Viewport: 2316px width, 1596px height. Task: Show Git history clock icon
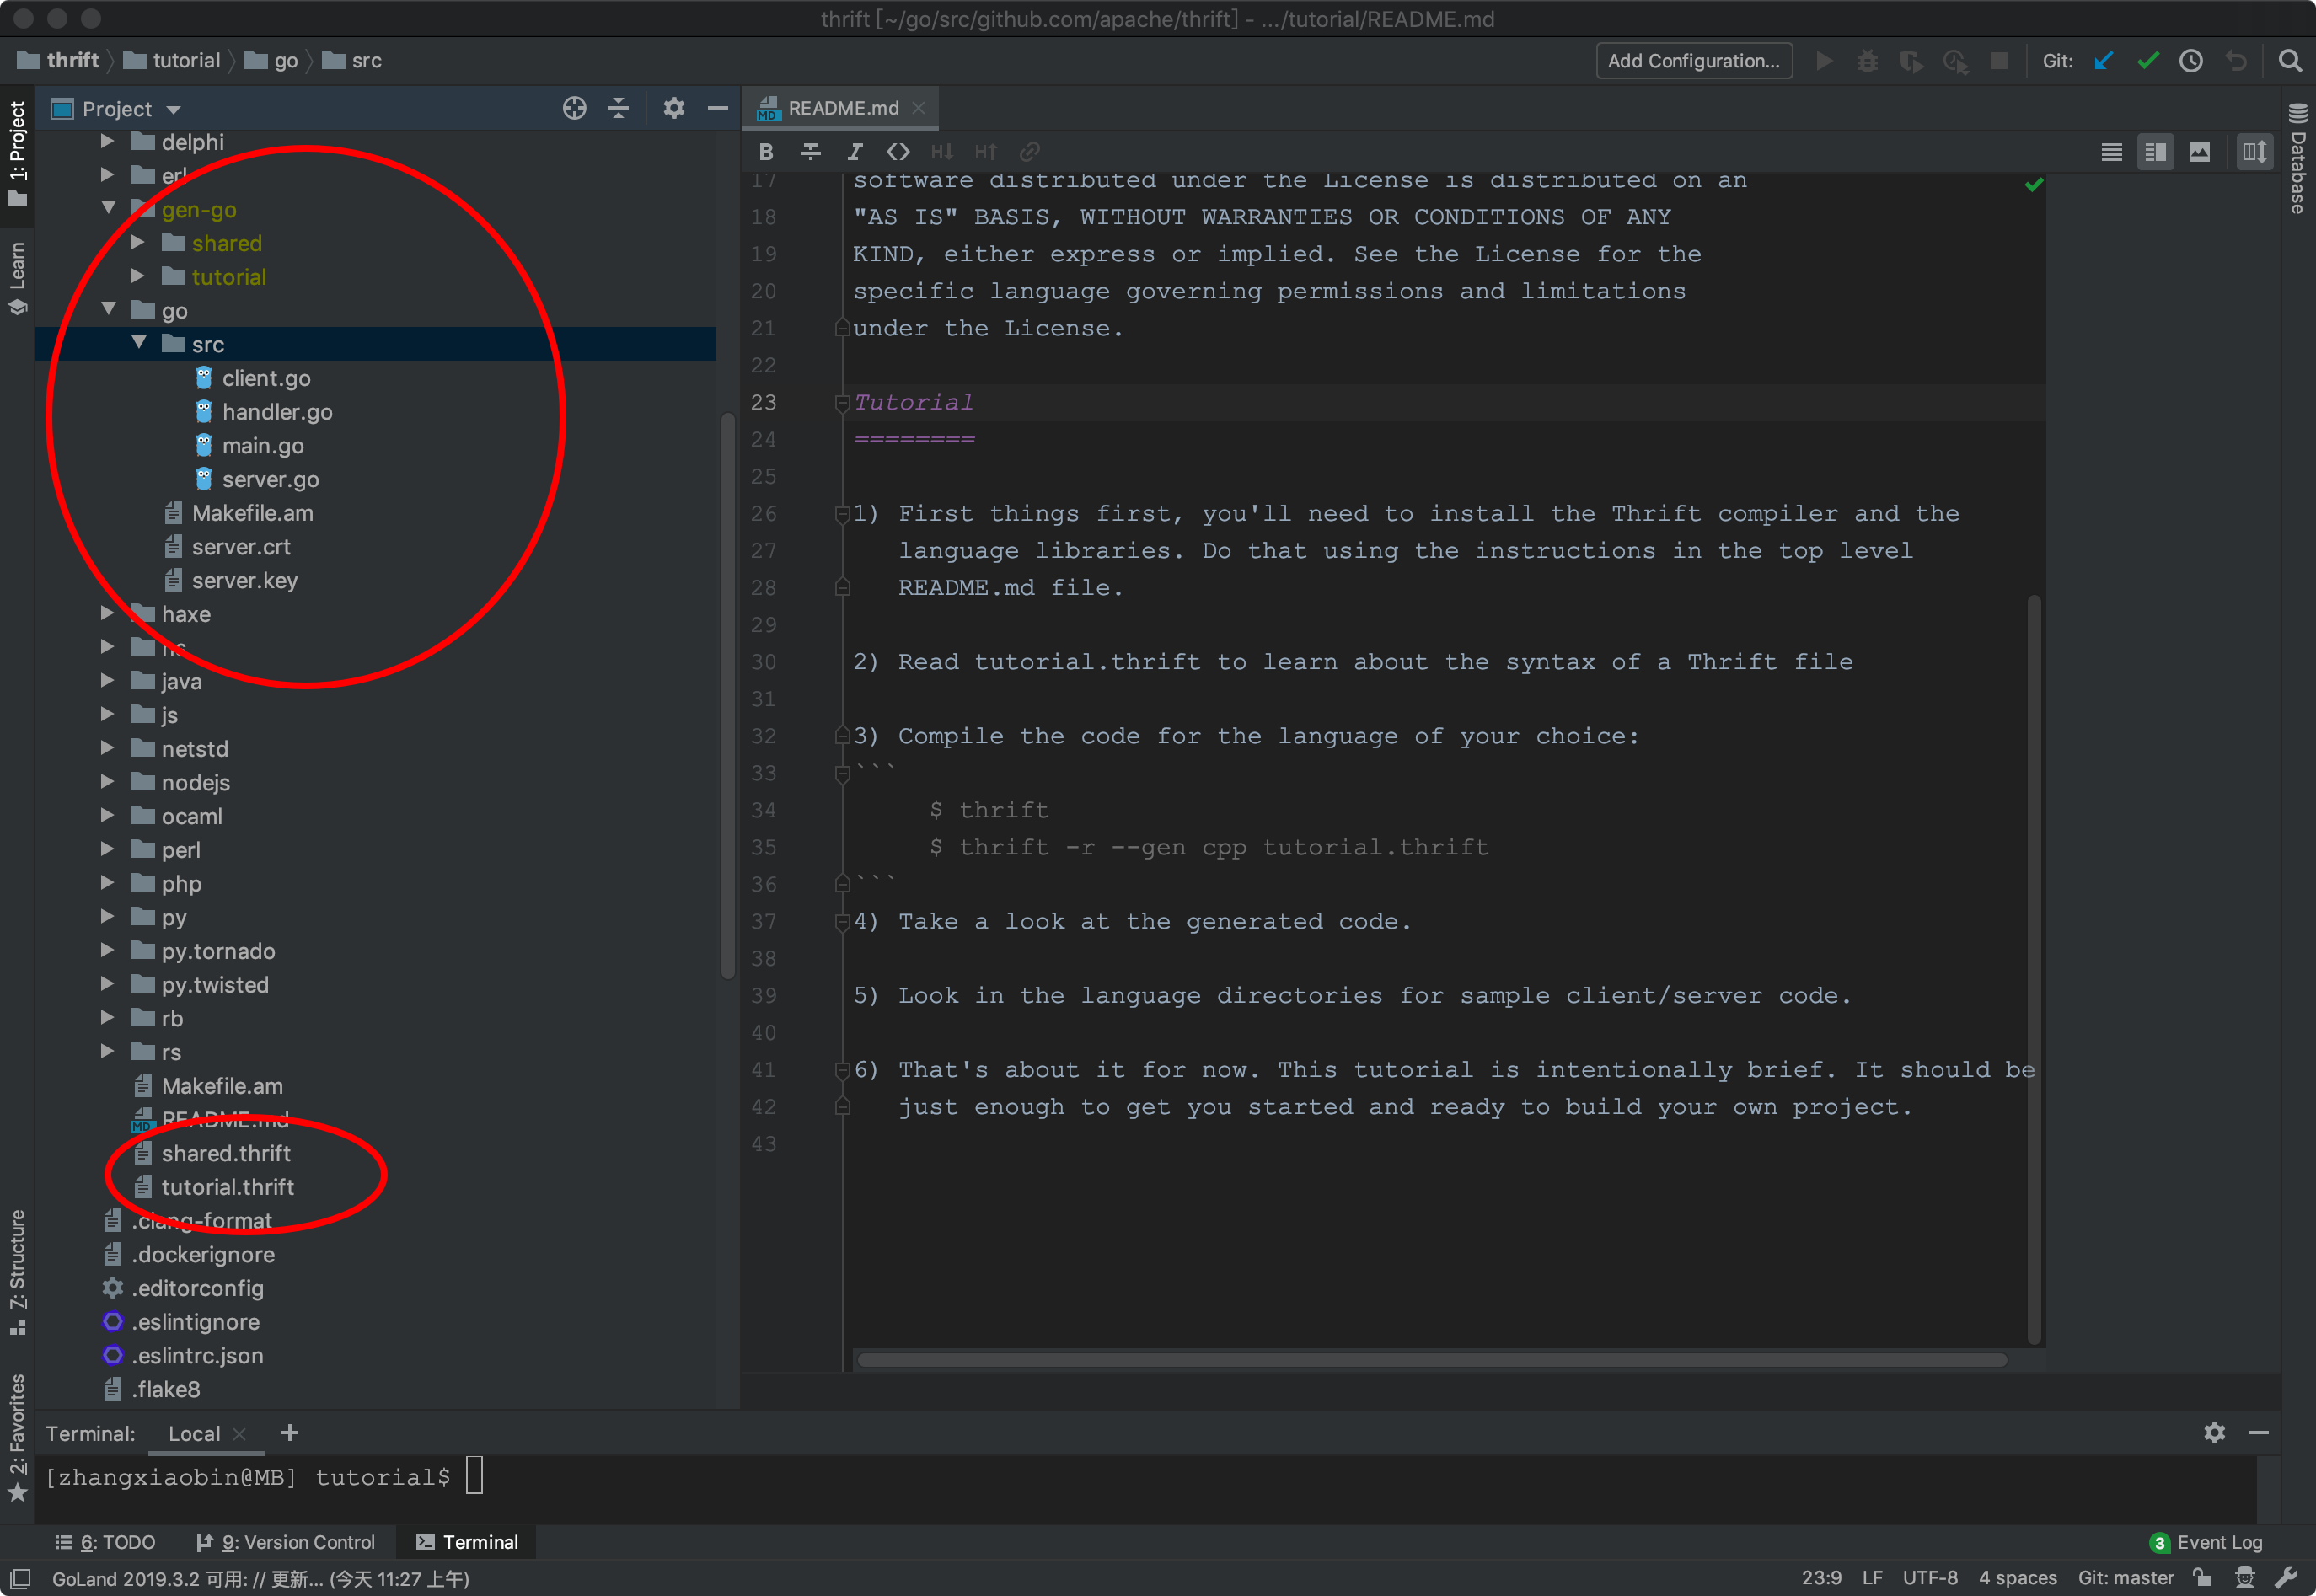pos(2191,61)
